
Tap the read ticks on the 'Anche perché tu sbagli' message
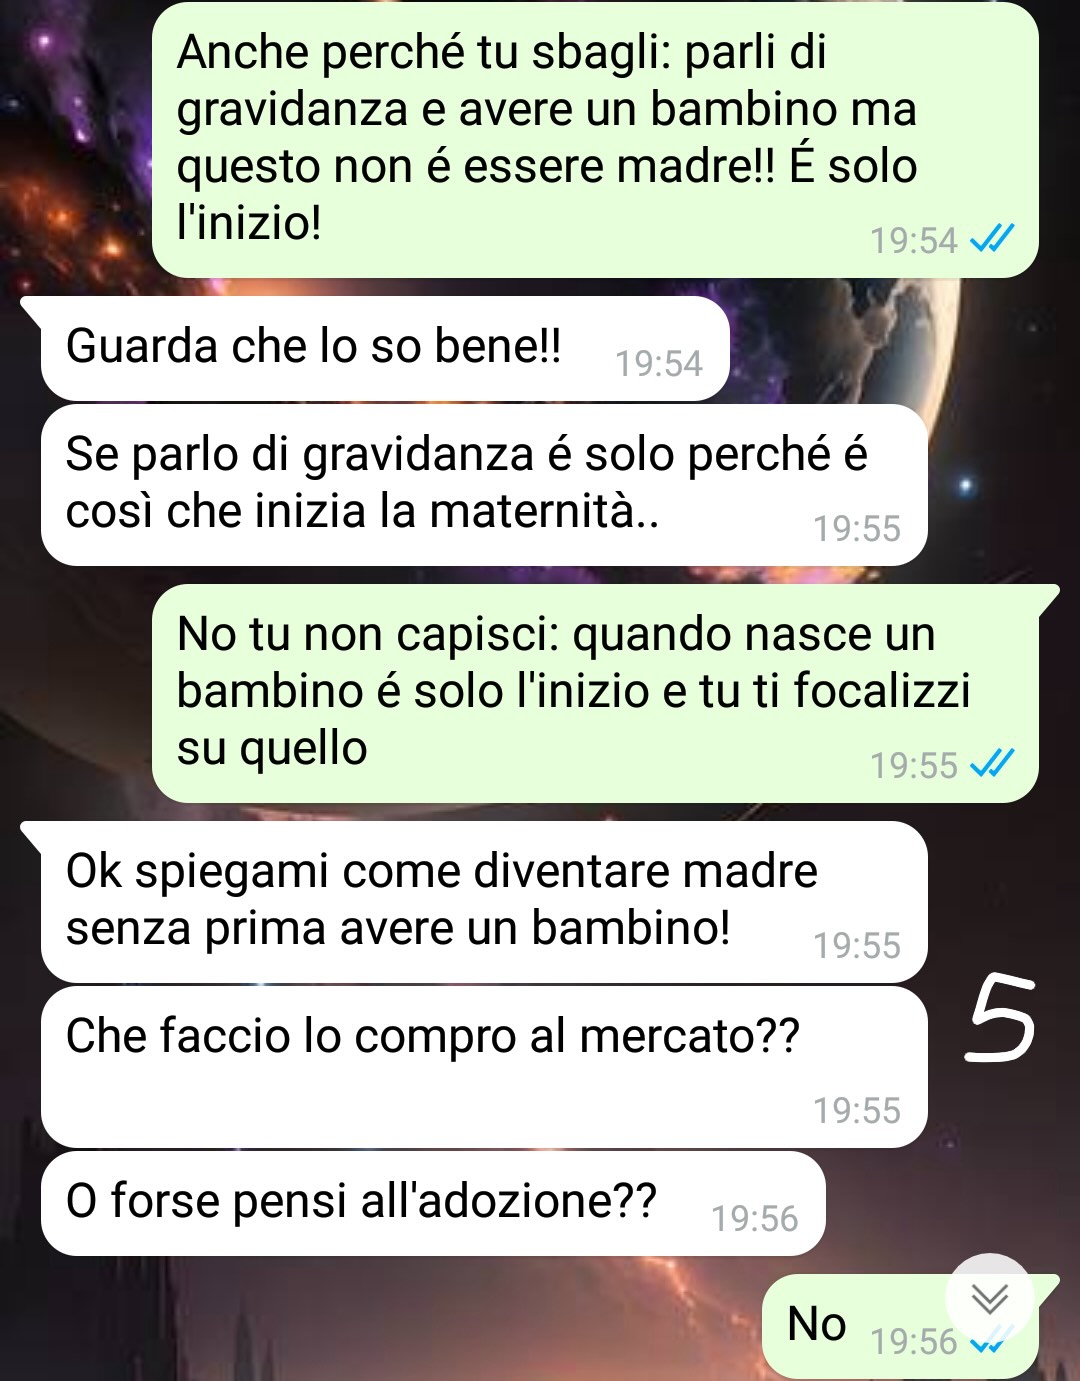pos(992,239)
